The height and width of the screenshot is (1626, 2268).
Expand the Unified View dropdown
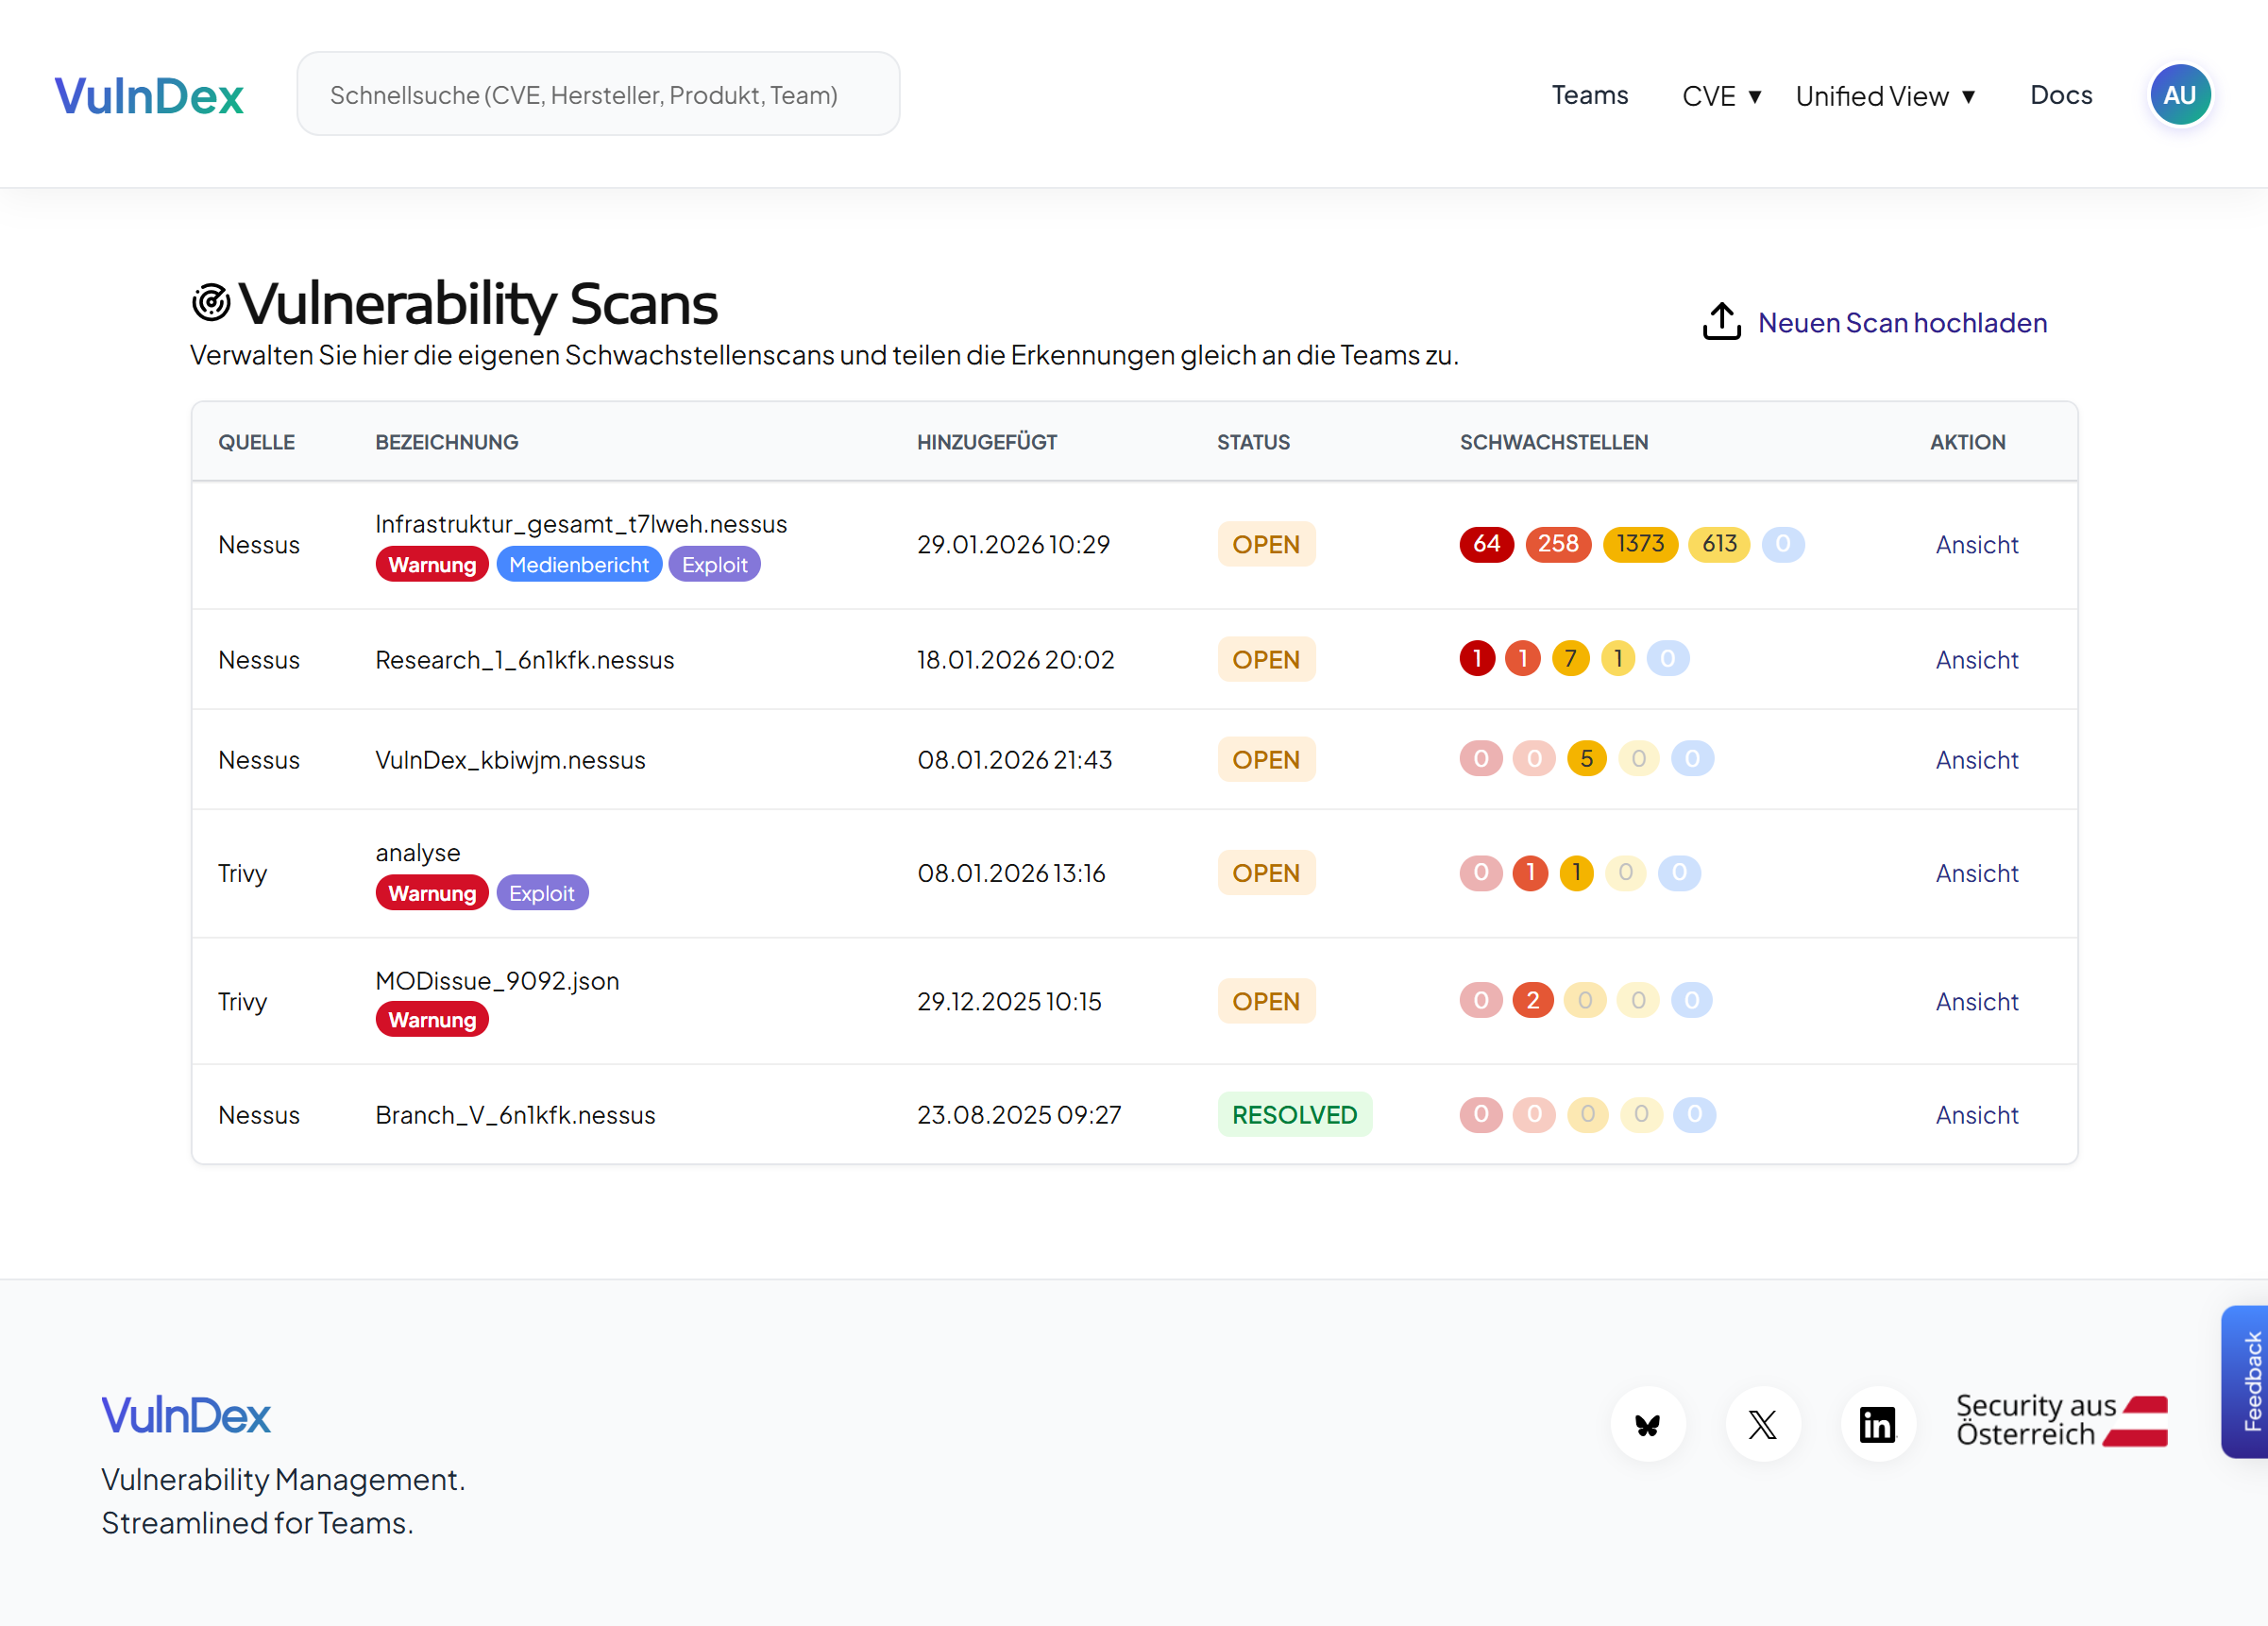click(1885, 96)
